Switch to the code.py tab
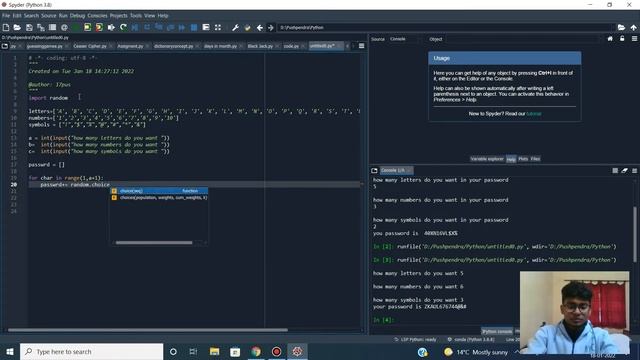The height and width of the screenshot is (360, 640). pyautogui.click(x=291, y=46)
